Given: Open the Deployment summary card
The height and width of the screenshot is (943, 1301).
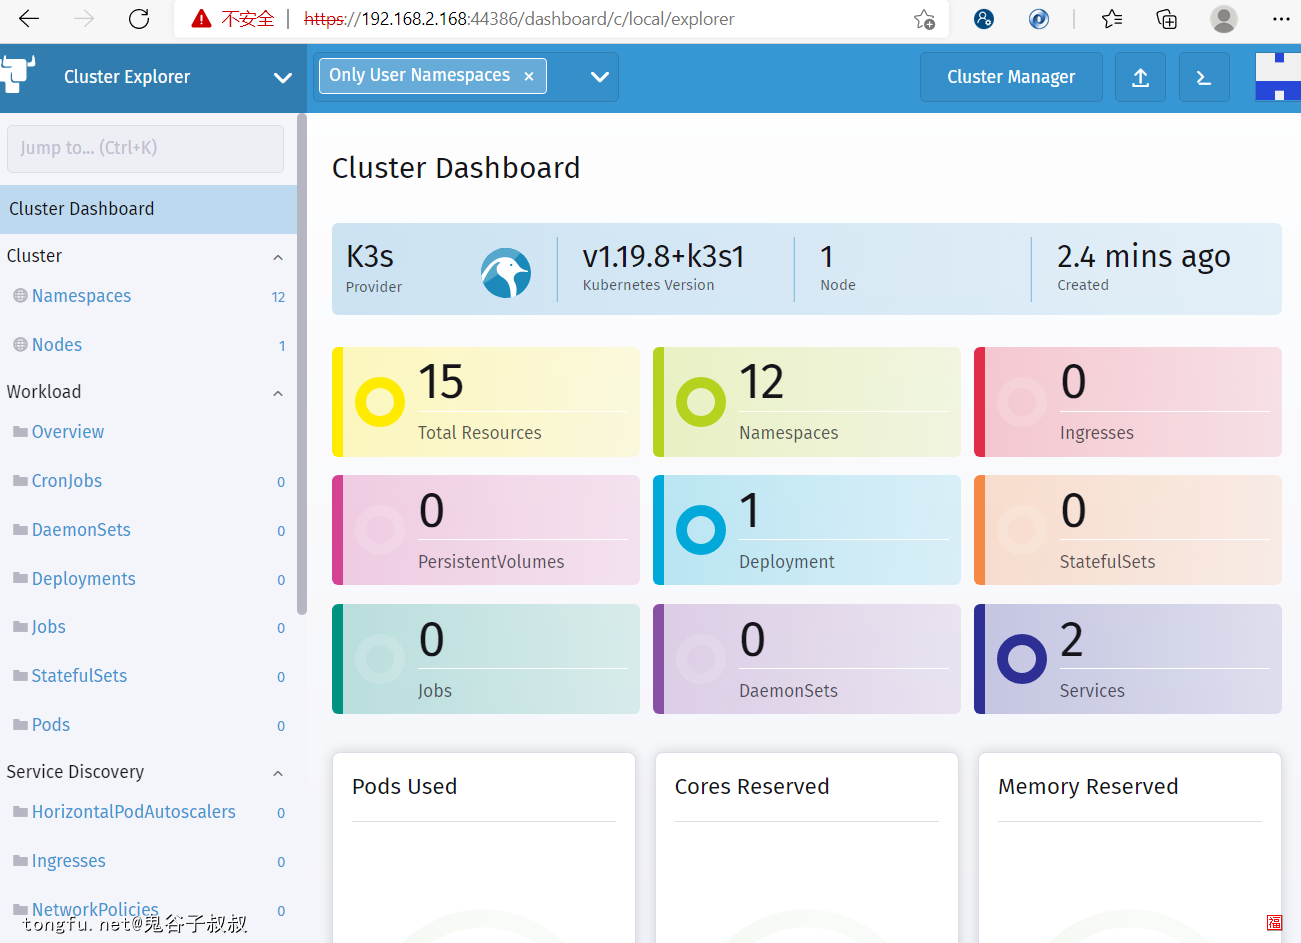Looking at the screenshot, I should click(x=806, y=530).
